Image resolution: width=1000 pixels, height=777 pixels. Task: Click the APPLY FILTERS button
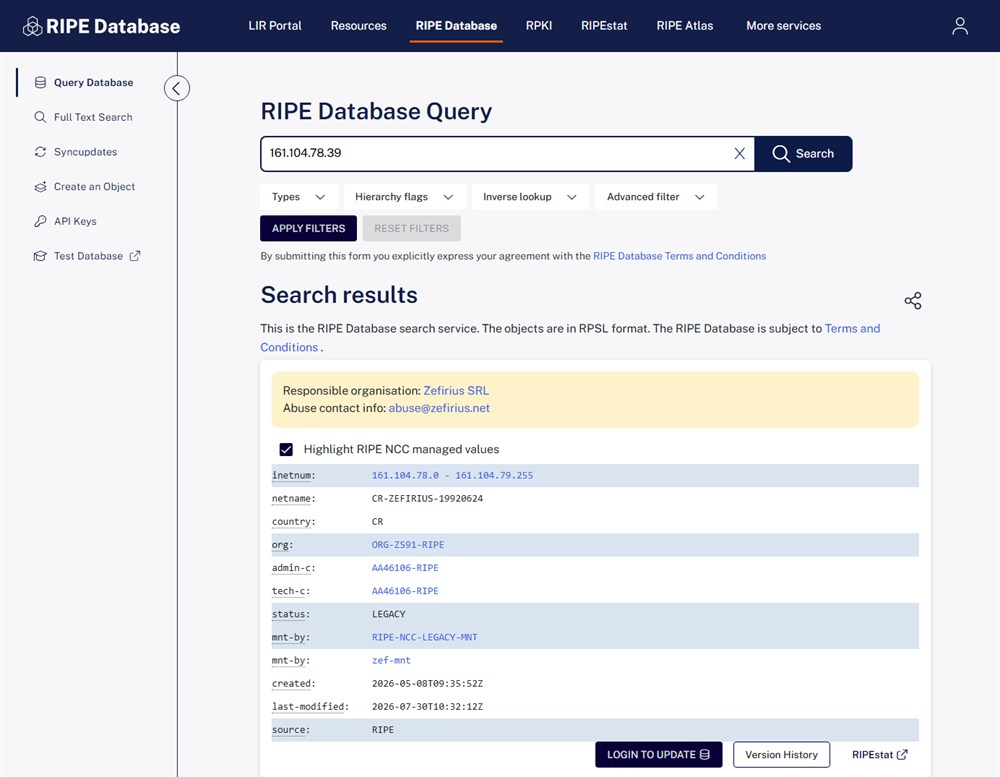click(308, 228)
